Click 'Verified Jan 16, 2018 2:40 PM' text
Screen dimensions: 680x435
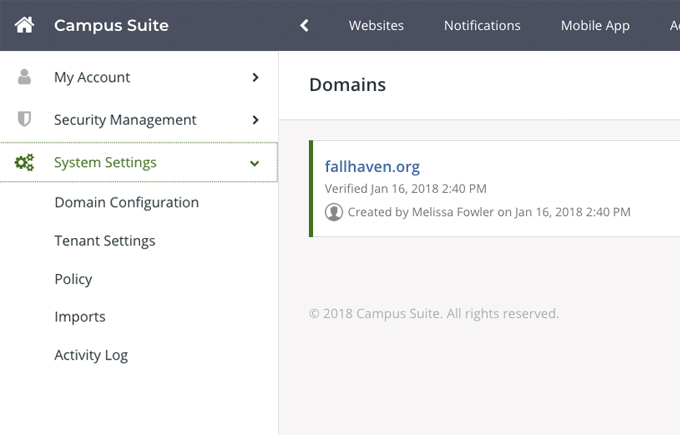coord(405,189)
